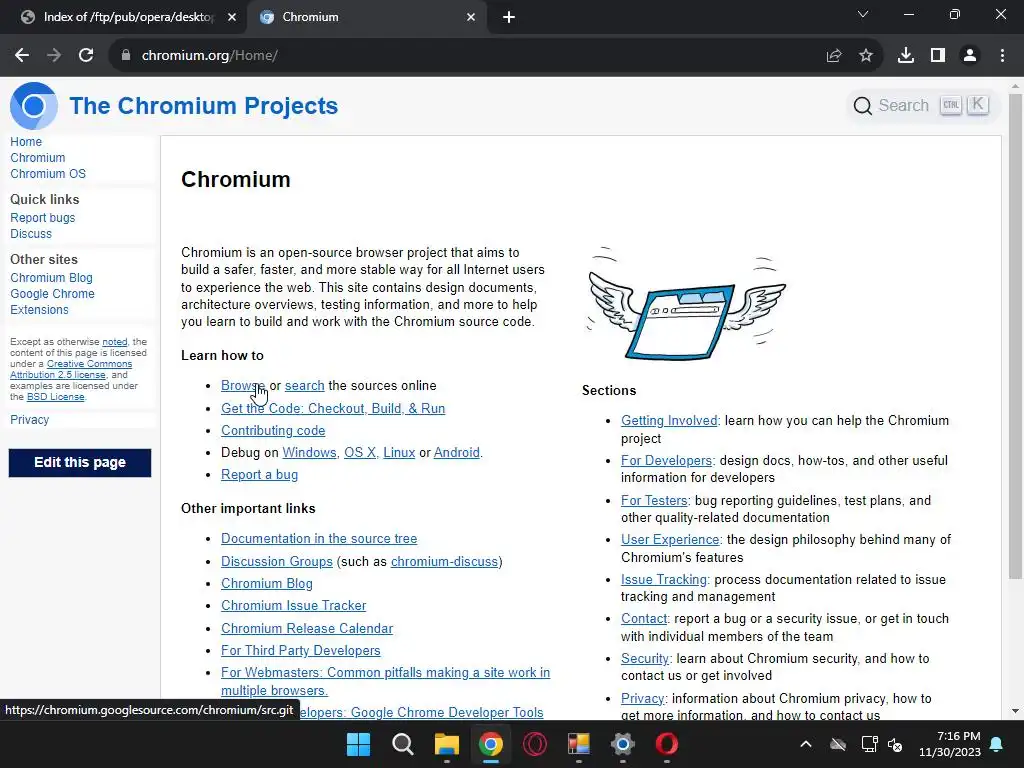Click the Chromium logo icon
Viewport: 1024px width, 768px height.
pyautogui.click(x=34, y=106)
